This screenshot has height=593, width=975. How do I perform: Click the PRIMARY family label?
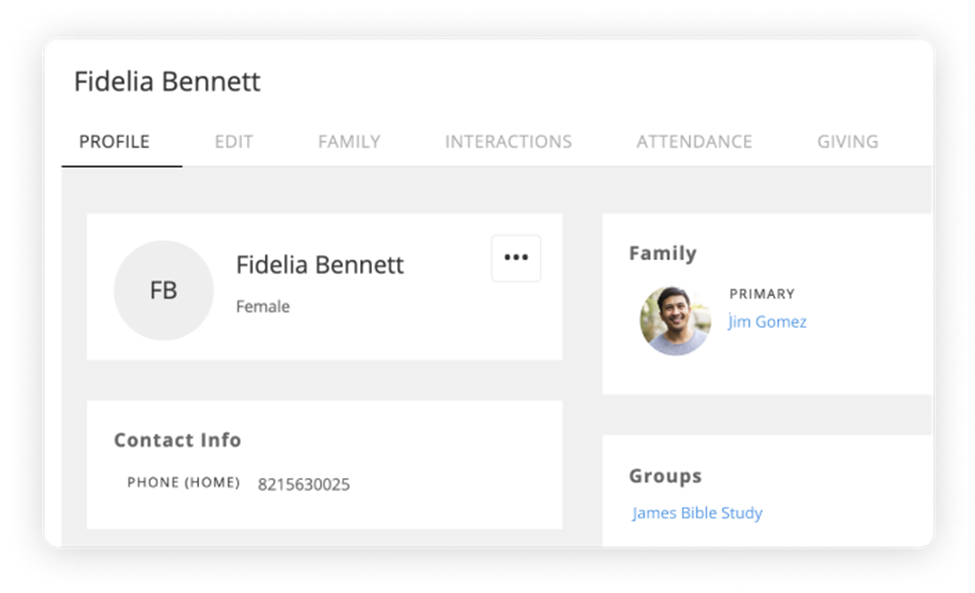pos(763,293)
